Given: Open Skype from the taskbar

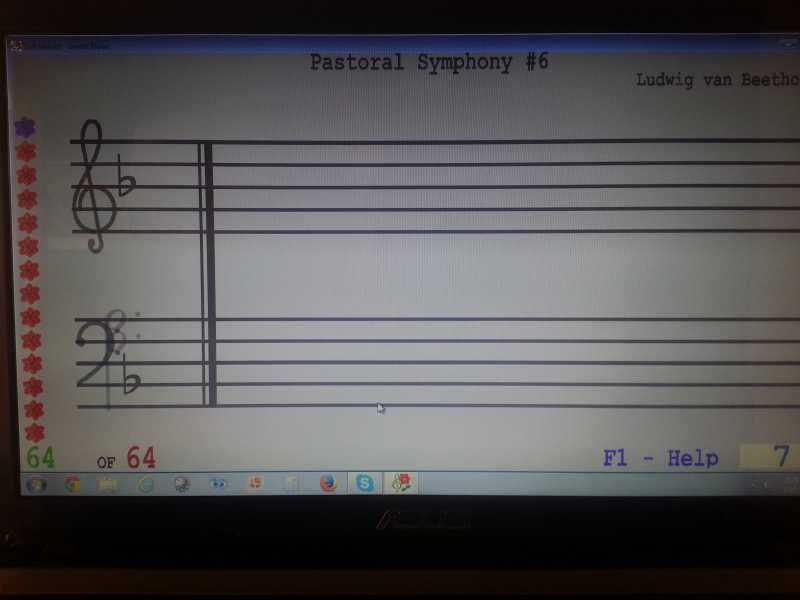Looking at the screenshot, I should coord(364,483).
